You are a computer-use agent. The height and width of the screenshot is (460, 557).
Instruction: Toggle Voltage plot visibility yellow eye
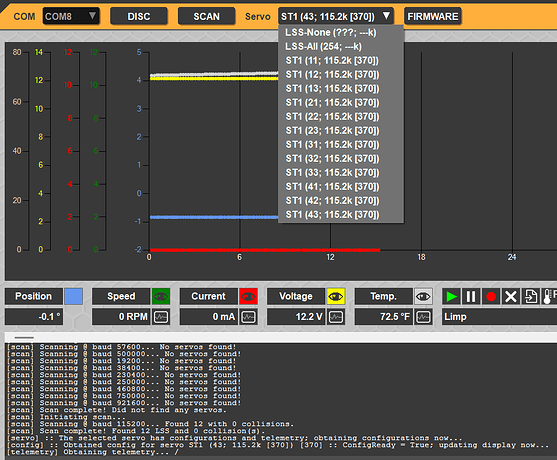coord(336,296)
